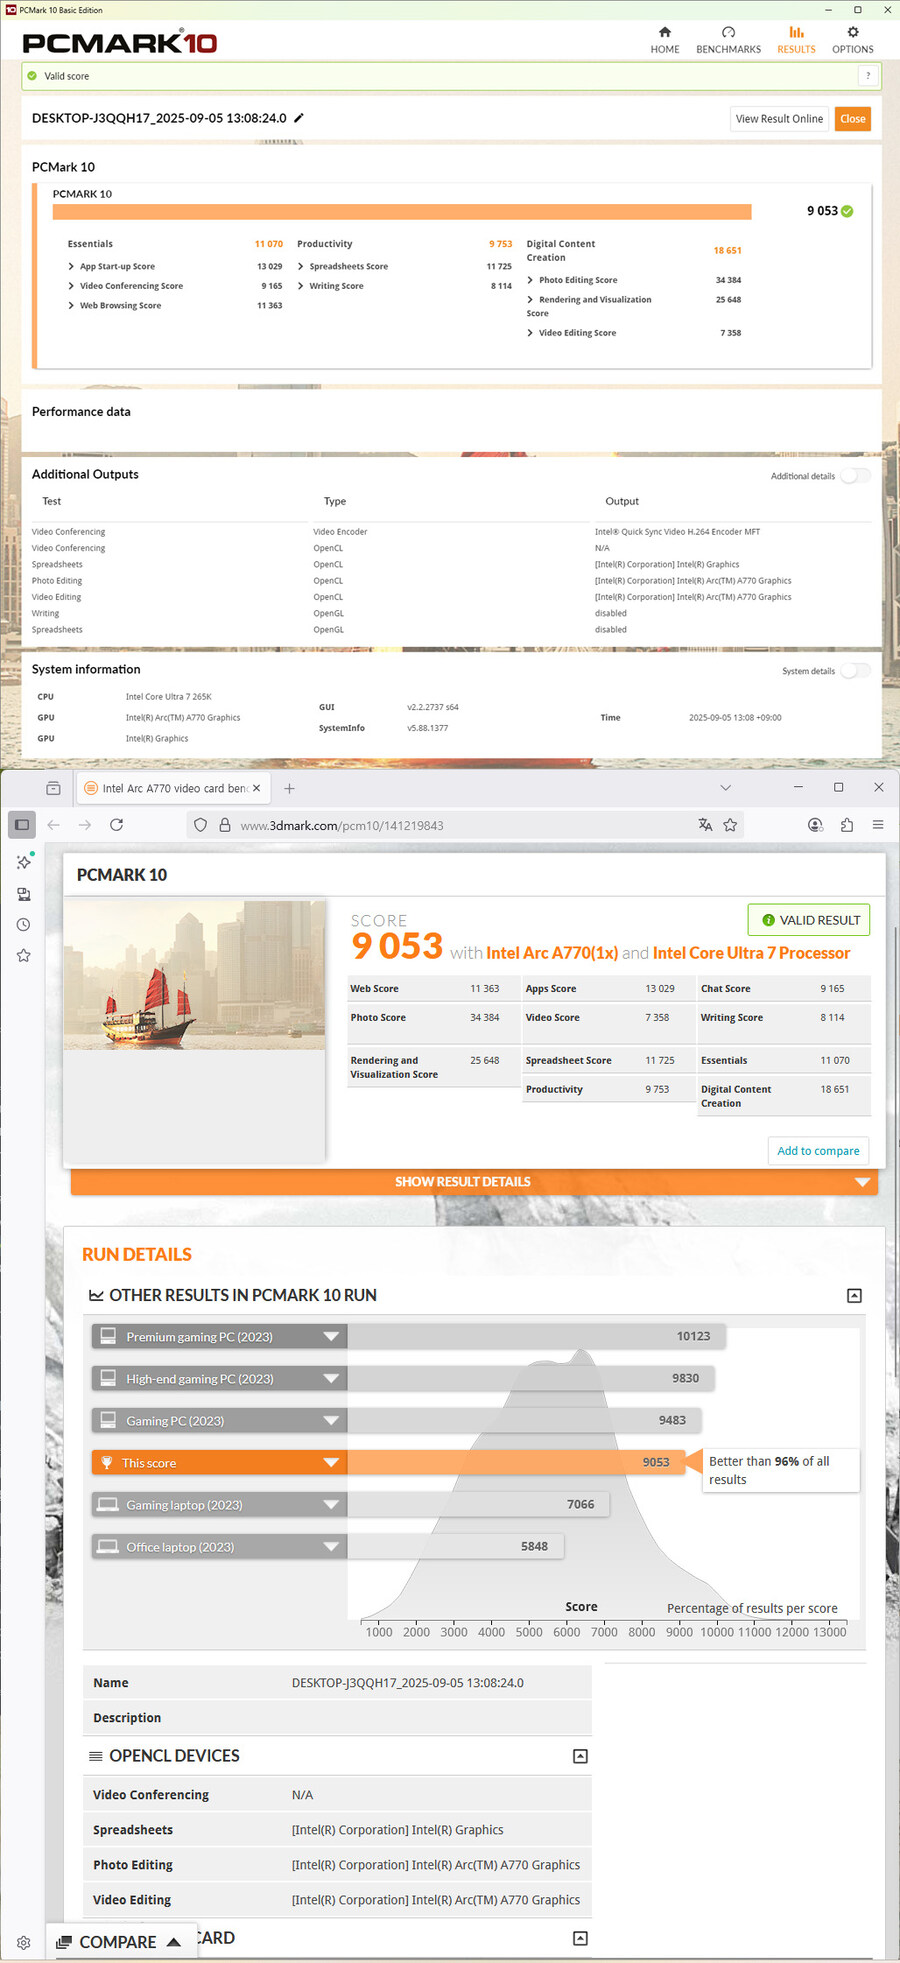Reload the 3dmark page
The image size is (900, 1963).
click(x=116, y=825)
